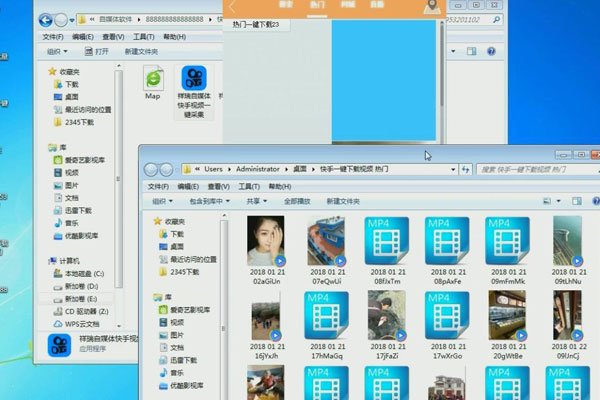Screen dimensions: 600x400
Task: Open 迅雷下载 in the 自媒体软件 window sidebar
Action: click(x=73, y=211)
